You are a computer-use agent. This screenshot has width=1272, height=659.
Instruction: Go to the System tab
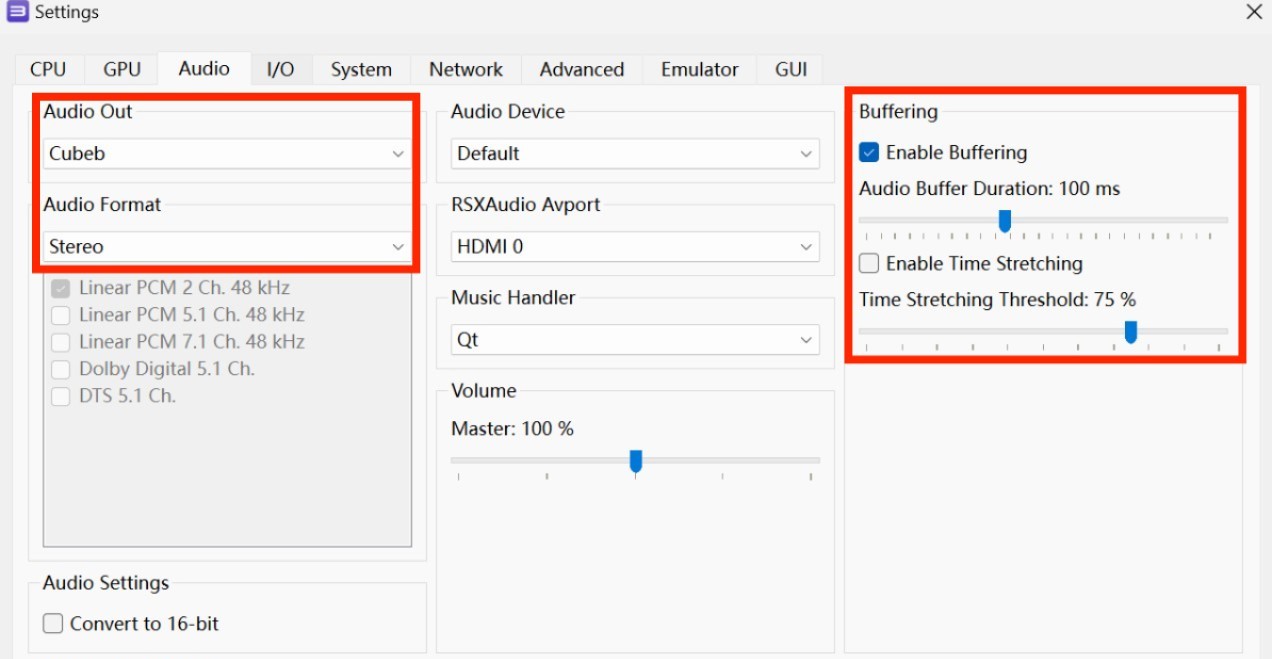coord(361,69)
